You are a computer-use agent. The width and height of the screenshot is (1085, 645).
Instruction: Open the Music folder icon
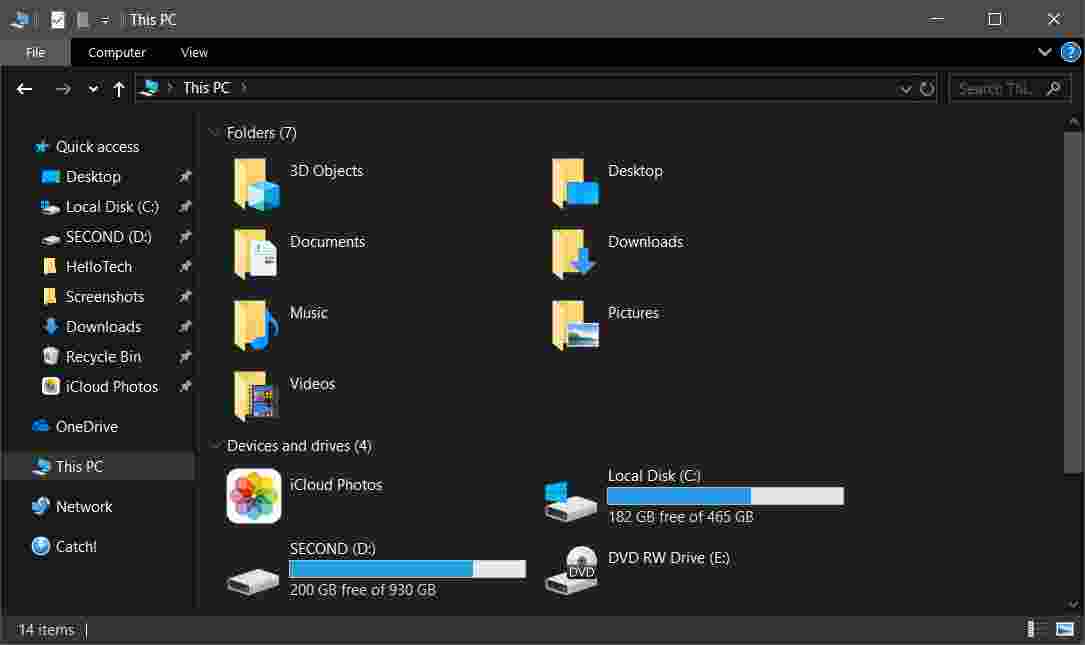(x=257, y=325)
